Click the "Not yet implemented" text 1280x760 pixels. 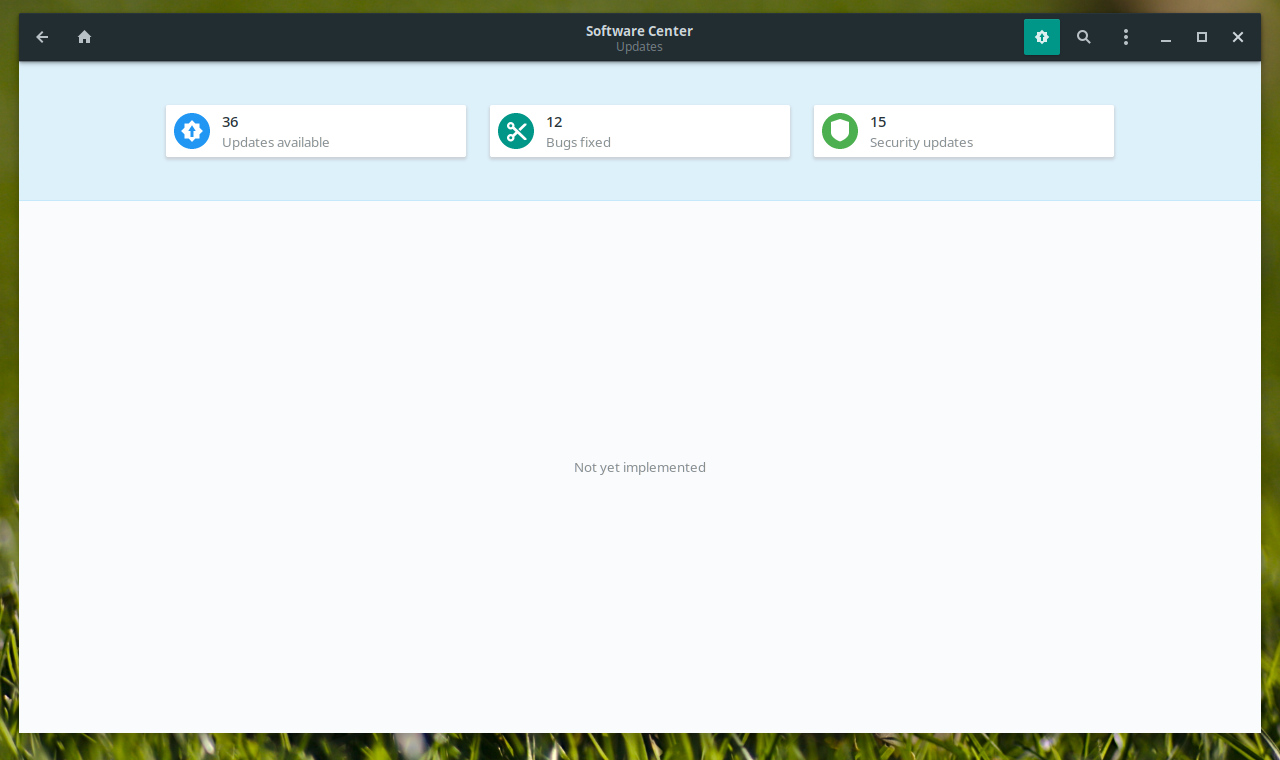click(x=640, y=467)
